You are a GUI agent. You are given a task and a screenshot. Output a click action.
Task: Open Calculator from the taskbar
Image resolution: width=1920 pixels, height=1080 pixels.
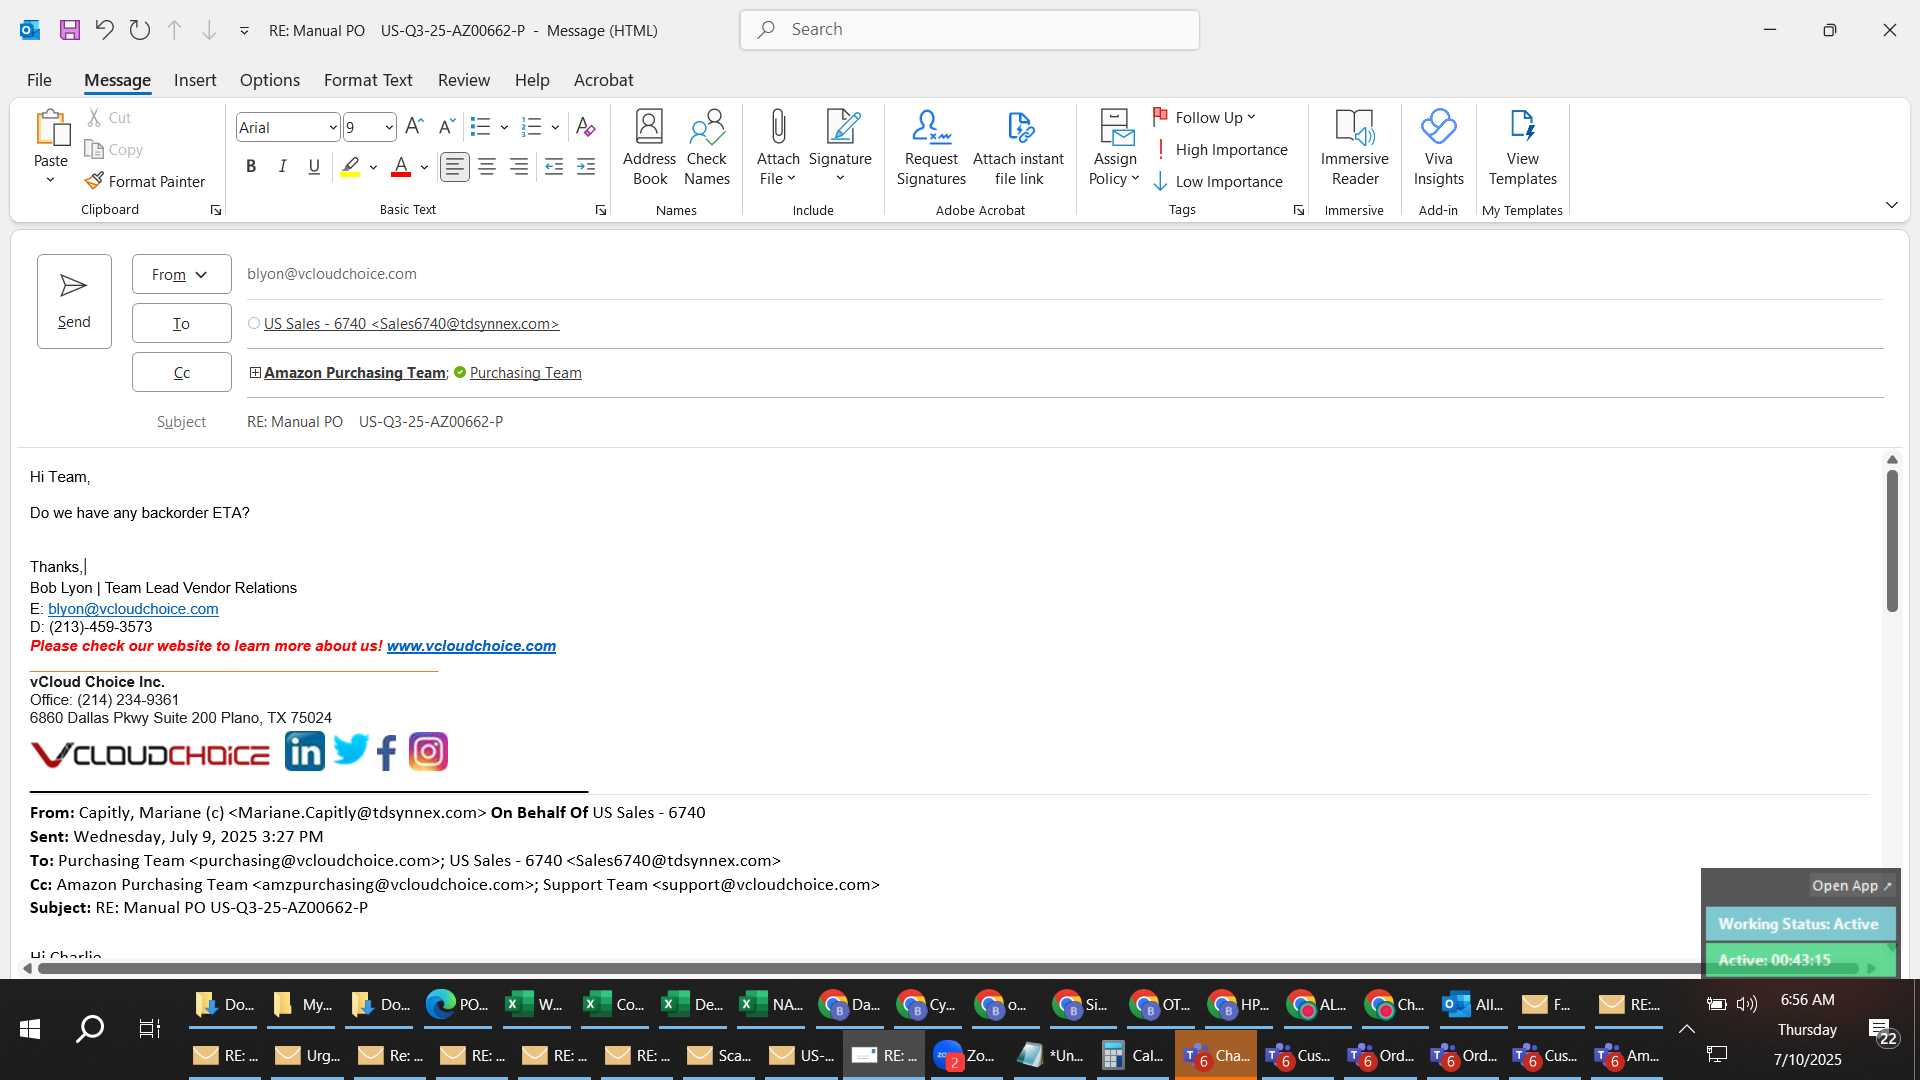(x=1134, y=1055)
